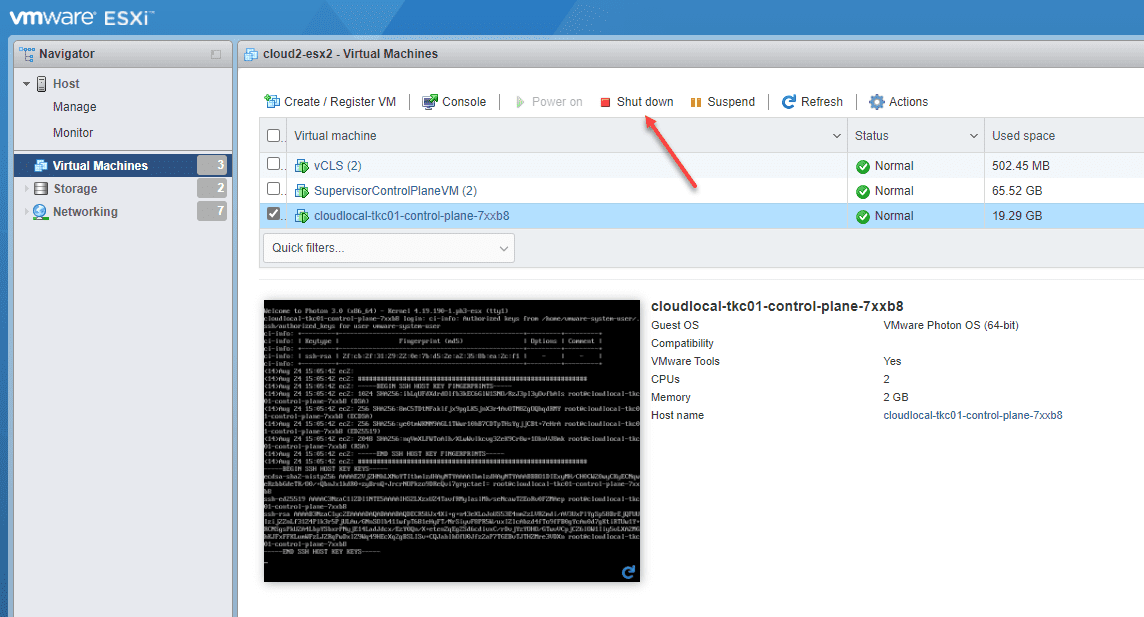The height and width of the screenshot is (617, 1144).
Task: Shut down the selected virtual machine
Action: pos(636,101)
